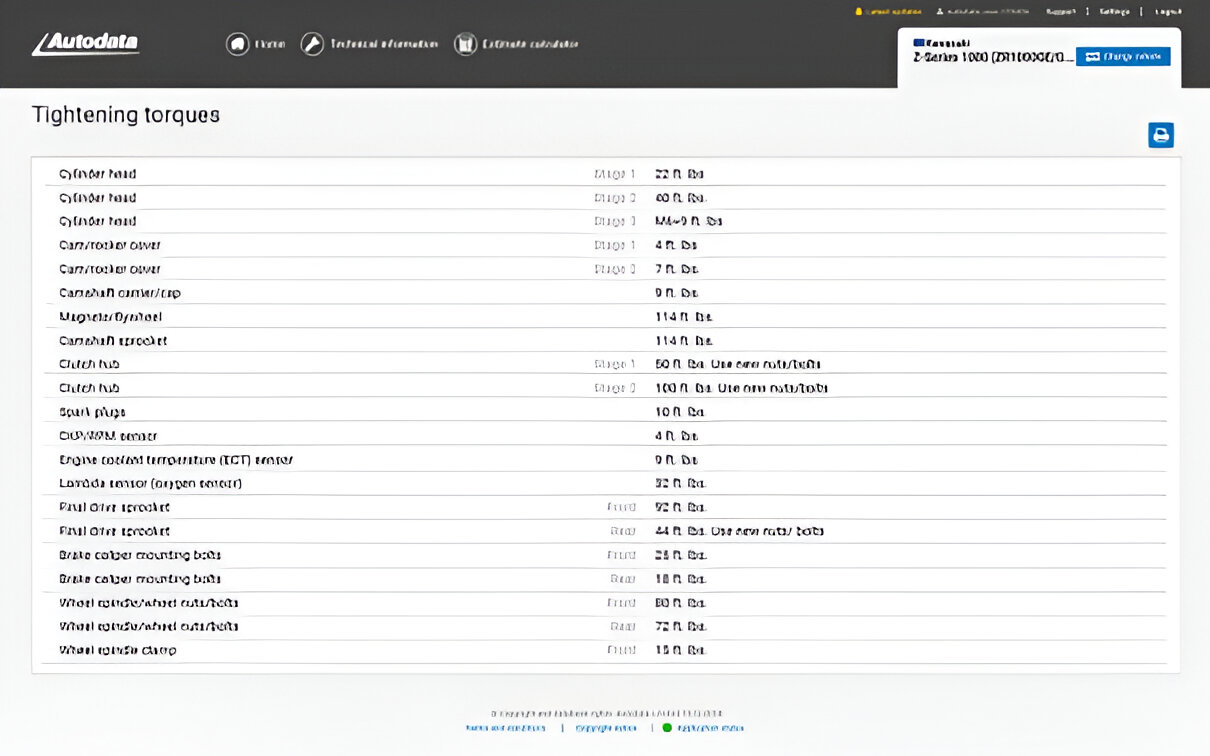The width and height of the screenshot is (1210, 756).
Task: Click the Logout link
Action: pos(1168,12)
